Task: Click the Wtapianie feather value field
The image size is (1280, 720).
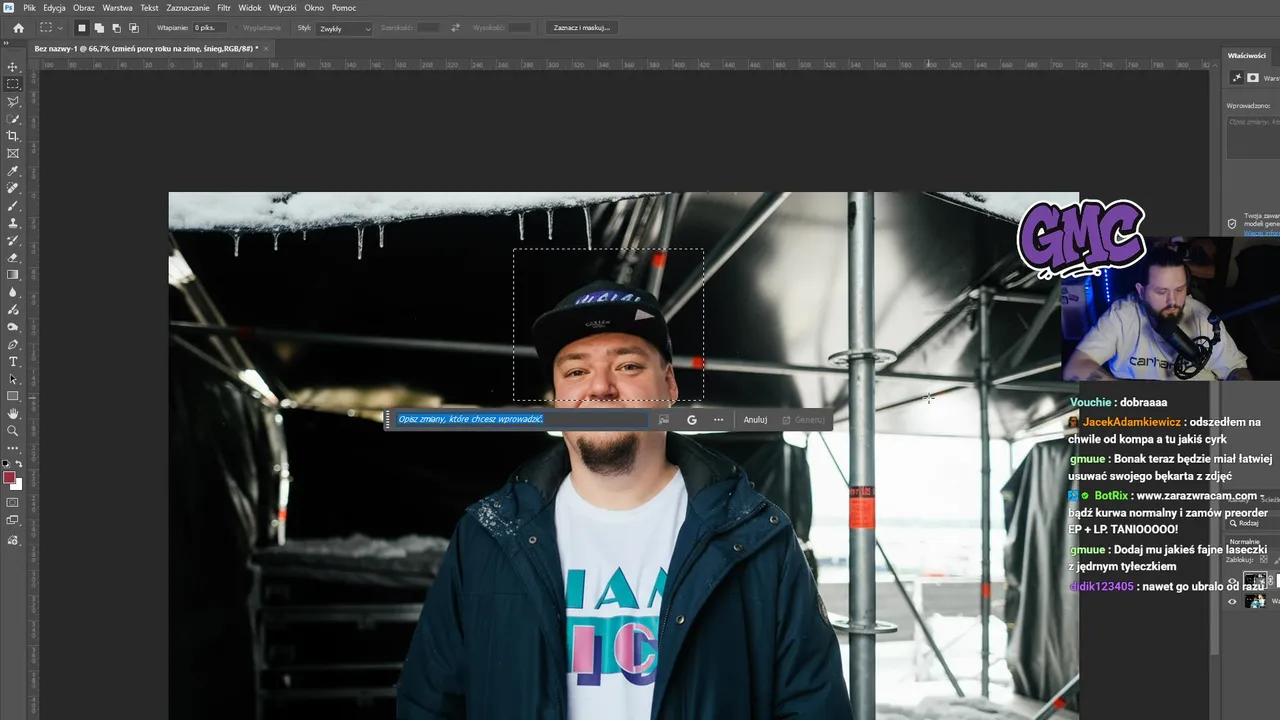Action: point(210,28)
